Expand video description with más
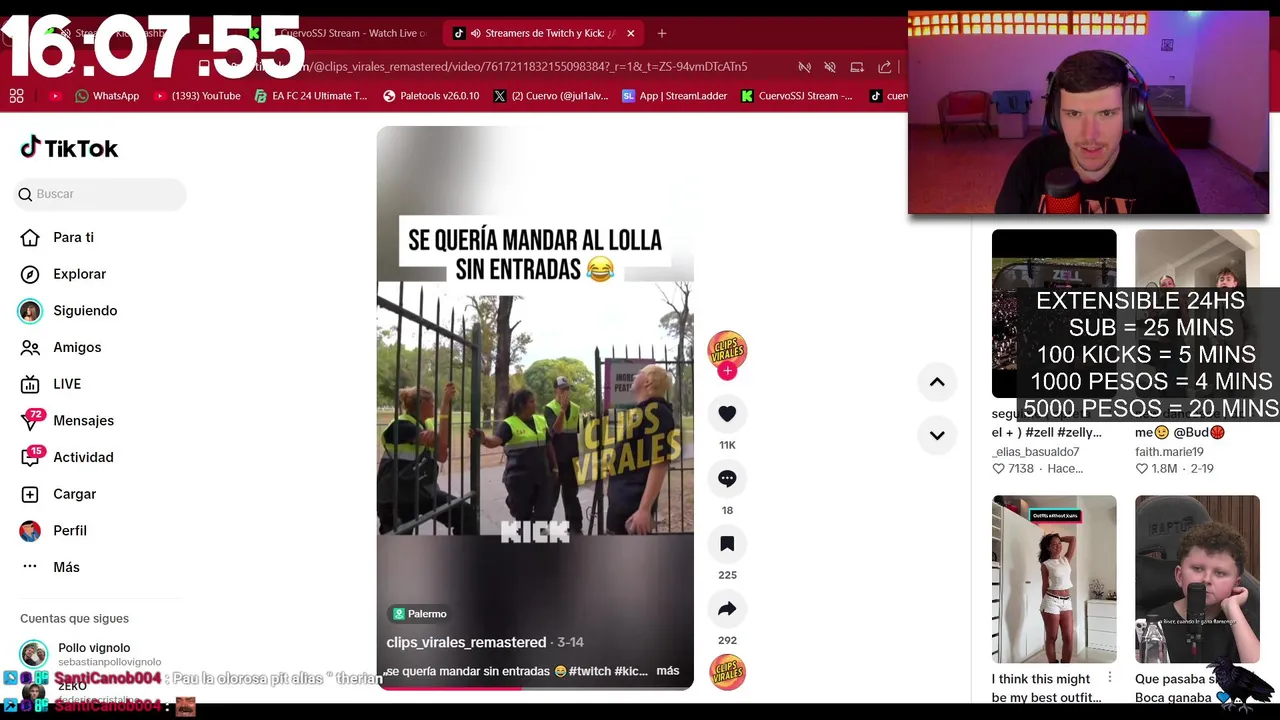Viewport: 1280px width, 720px height. 667,671
